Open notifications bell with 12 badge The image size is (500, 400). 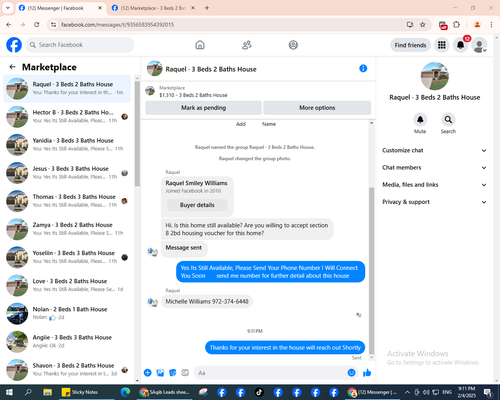click(x=461, y=45)
